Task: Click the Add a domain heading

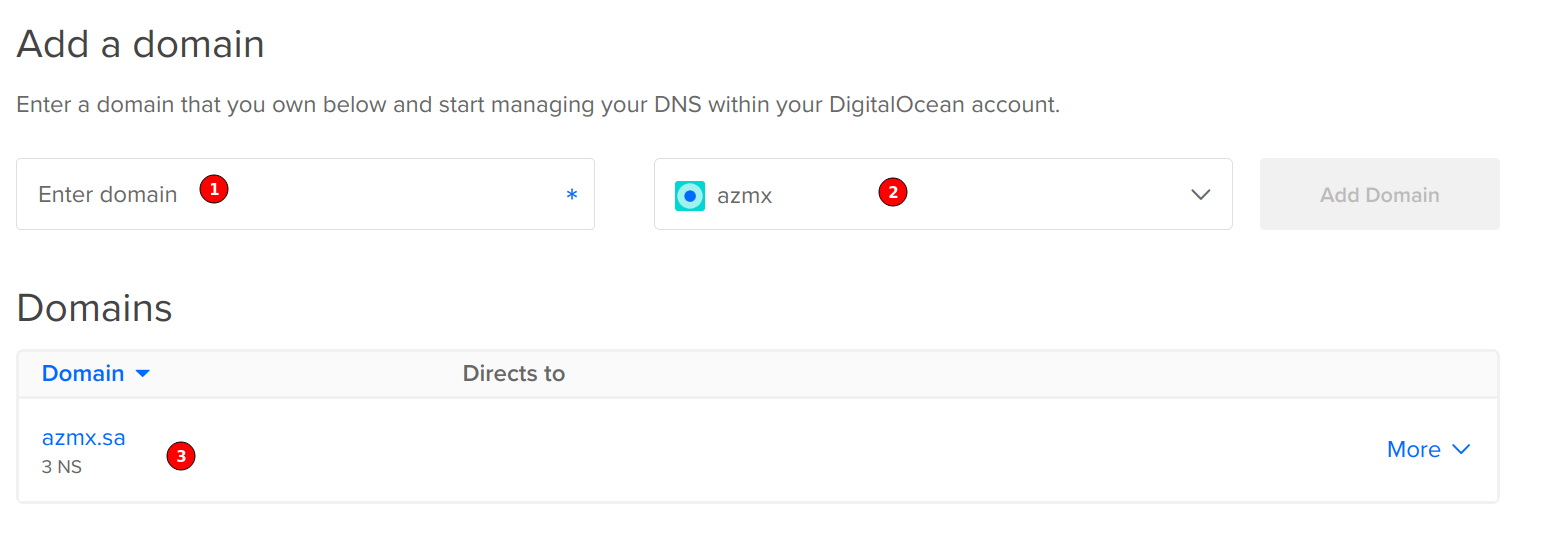Action: click(x=141, y=44)
